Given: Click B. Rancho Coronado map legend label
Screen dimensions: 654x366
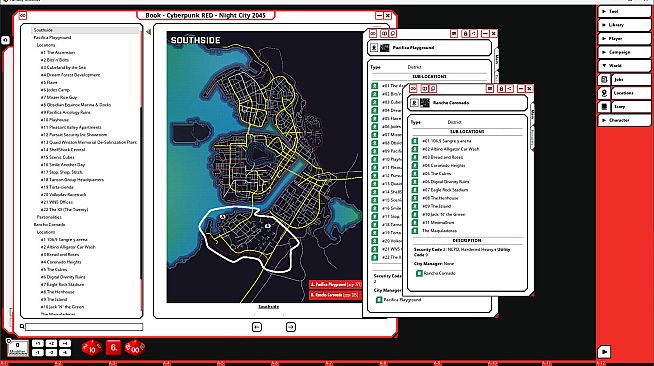Looking at the screenshot, I should (335, 295).
